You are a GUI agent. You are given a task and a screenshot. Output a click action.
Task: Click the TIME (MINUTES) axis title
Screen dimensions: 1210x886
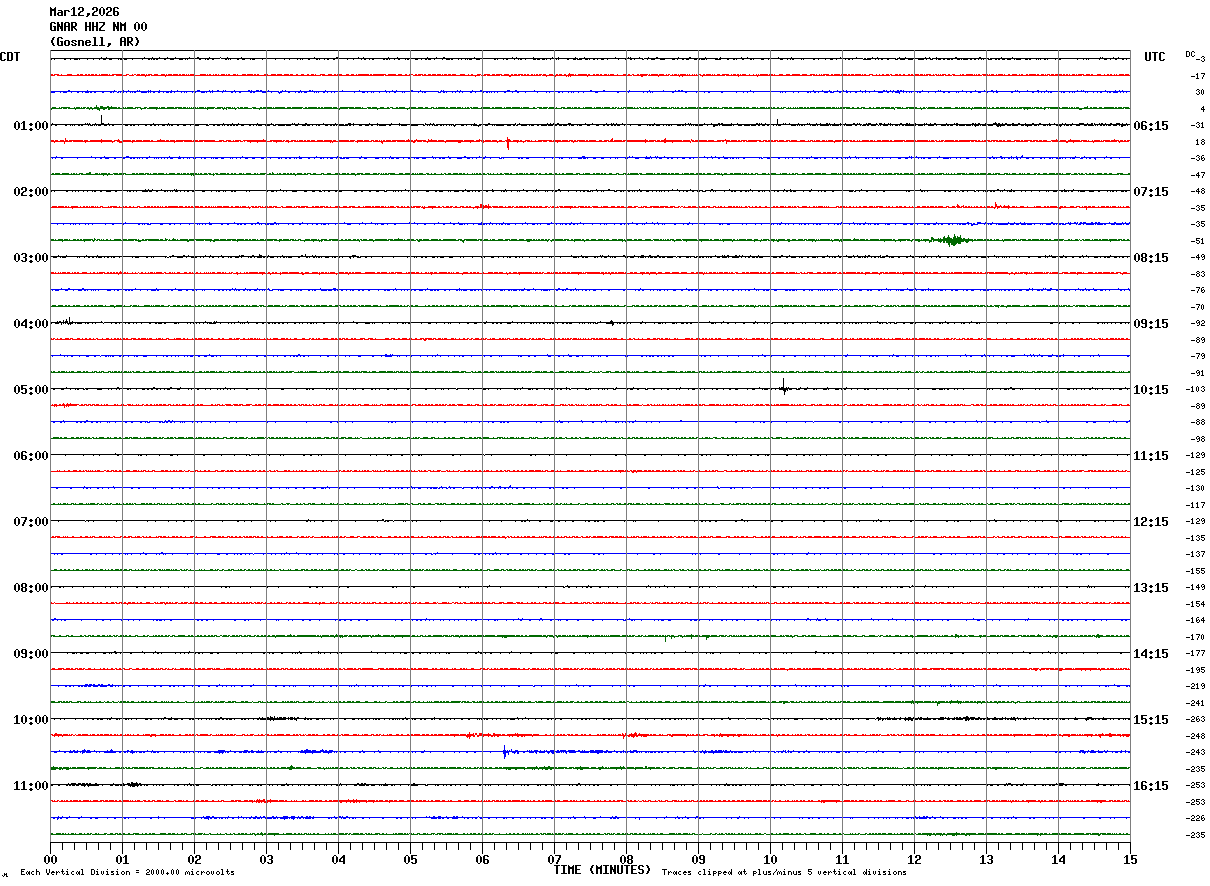coord(602,870)
